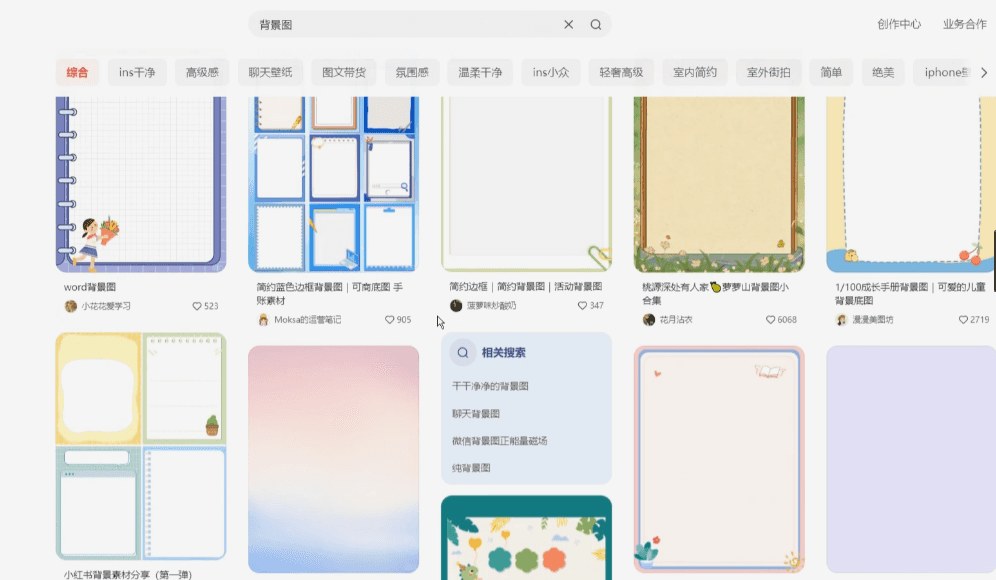Open the word背景图 notebook thumbnail
Viewport: 996px width, 580px height.
point(141,184)
